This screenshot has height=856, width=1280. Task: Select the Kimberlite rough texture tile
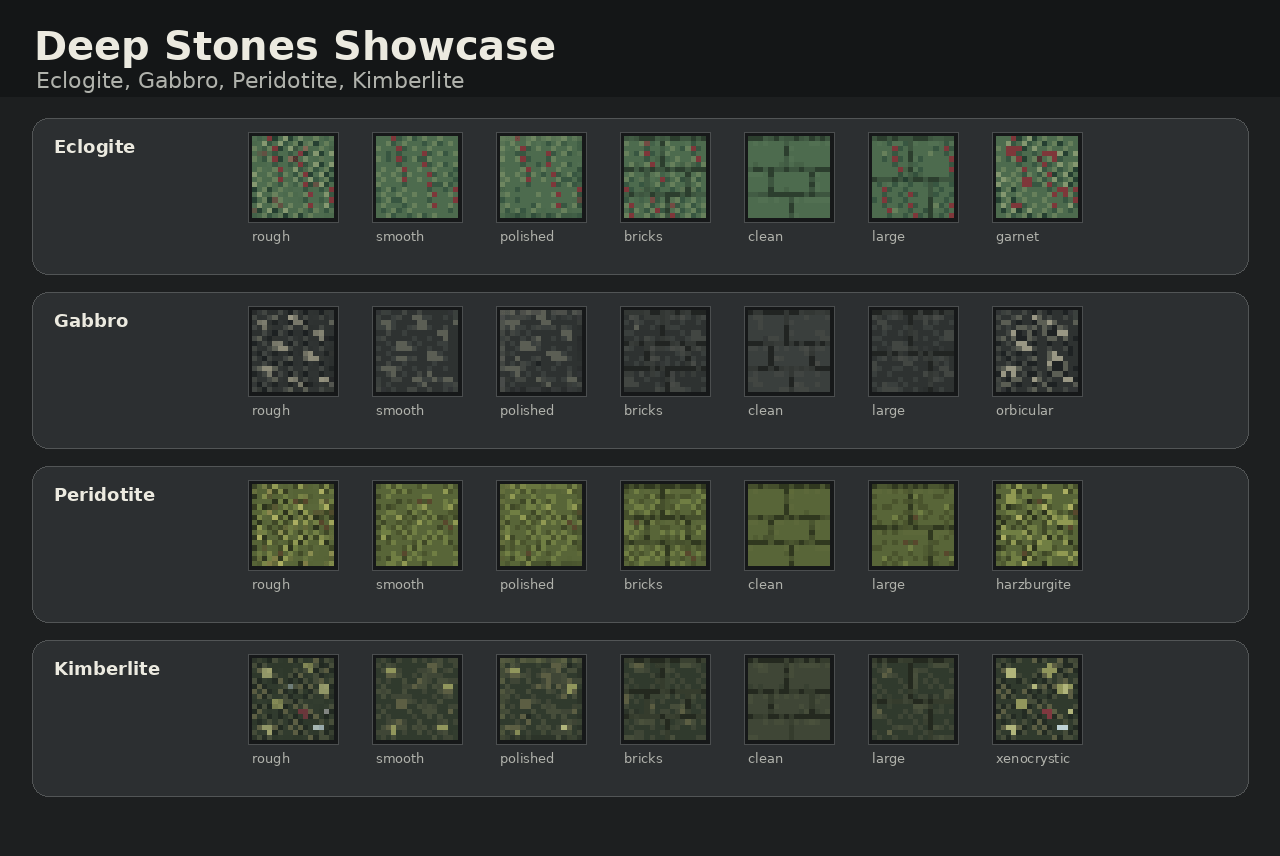293,699
